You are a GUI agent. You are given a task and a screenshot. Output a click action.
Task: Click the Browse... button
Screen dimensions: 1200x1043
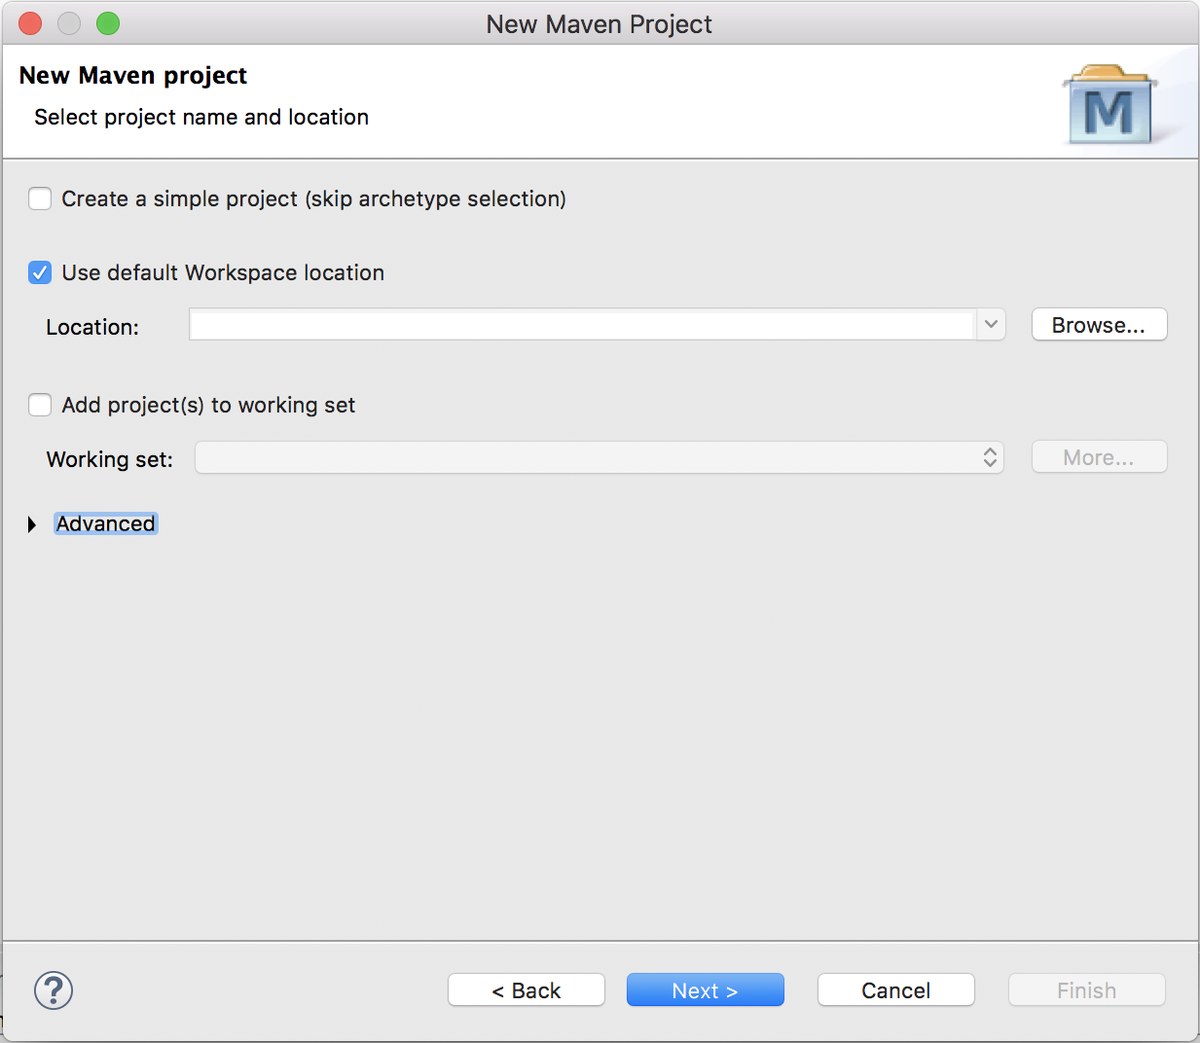tap(1099, 325)
